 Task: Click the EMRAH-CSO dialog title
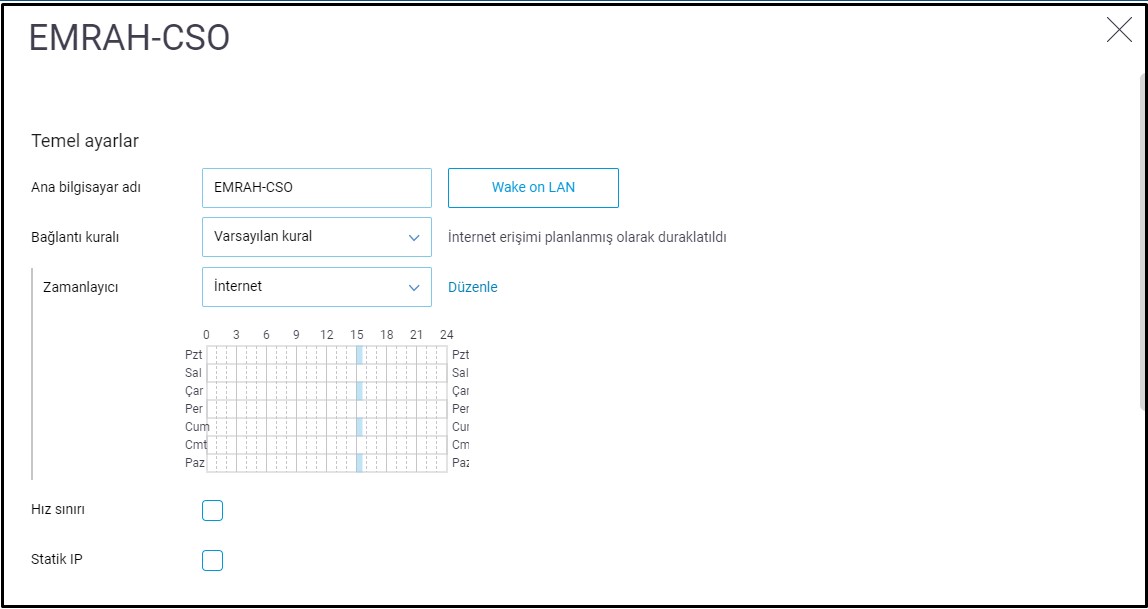pyautogui.click(x=129, y=38)
